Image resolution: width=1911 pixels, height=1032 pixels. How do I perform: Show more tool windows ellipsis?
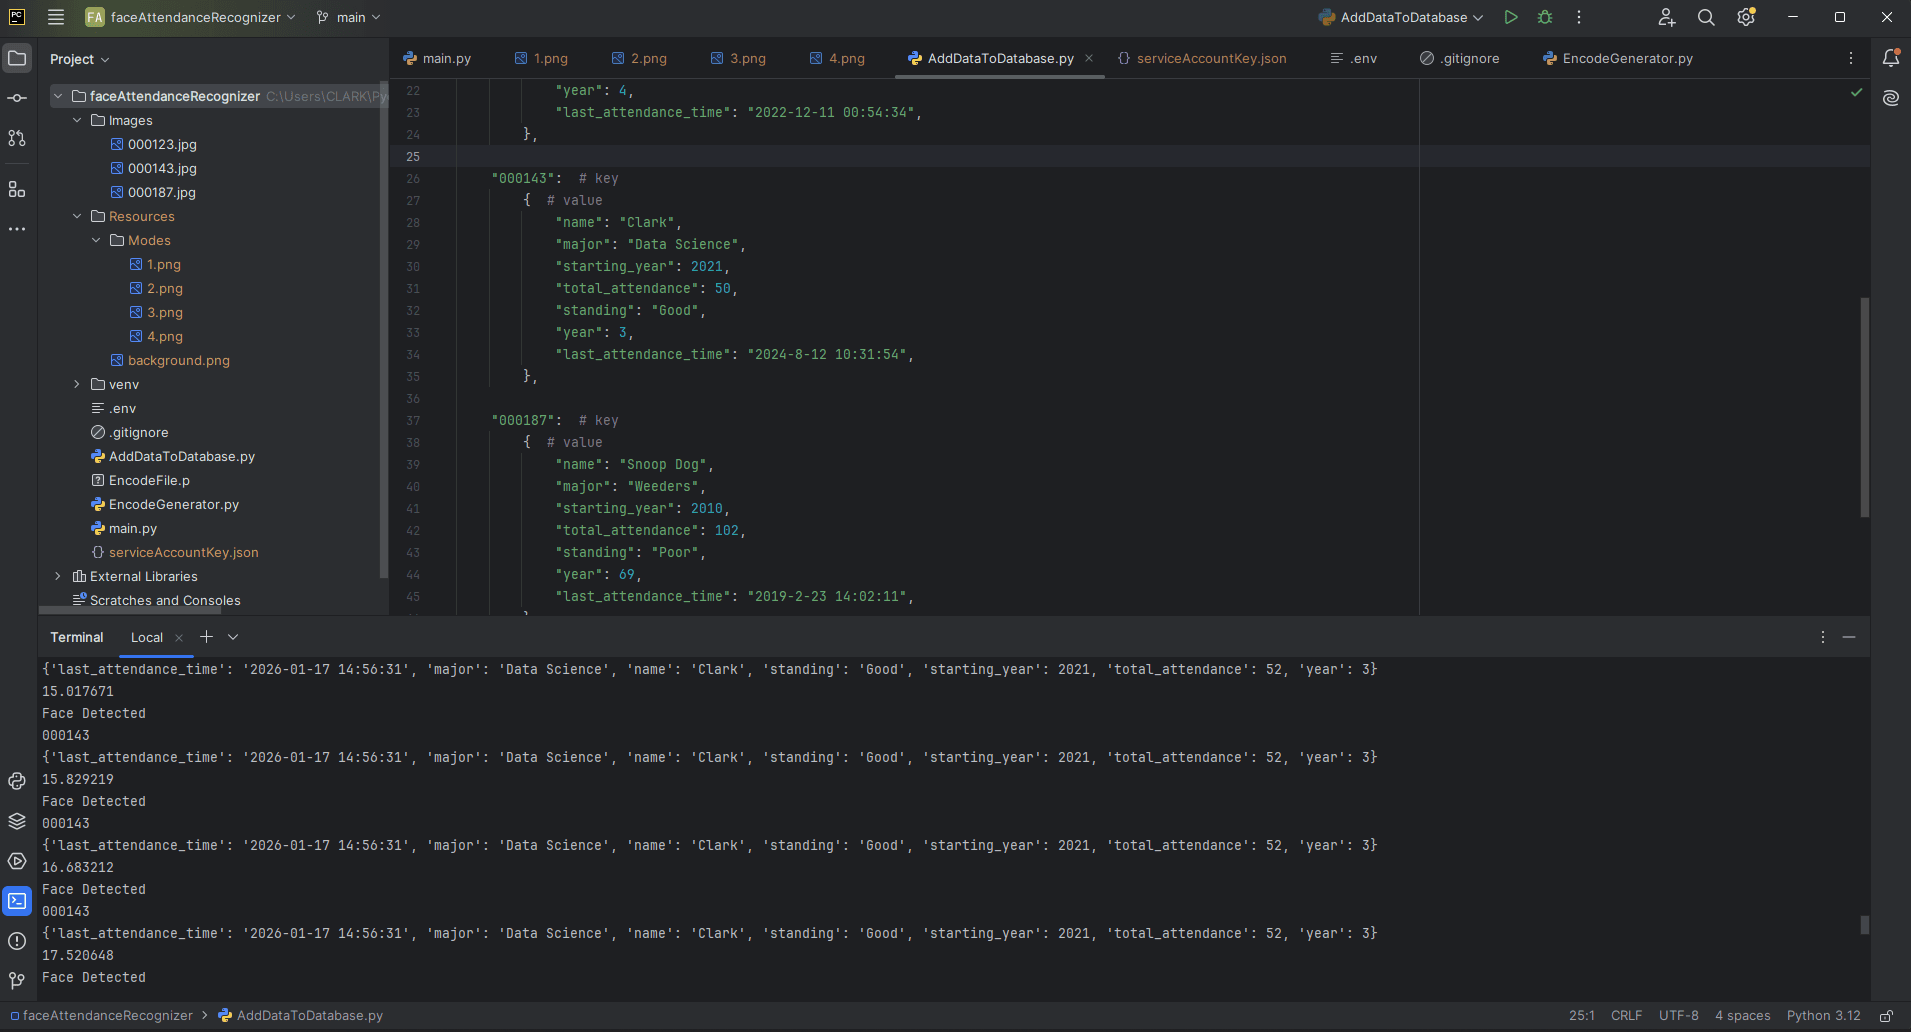click(17, 229)
